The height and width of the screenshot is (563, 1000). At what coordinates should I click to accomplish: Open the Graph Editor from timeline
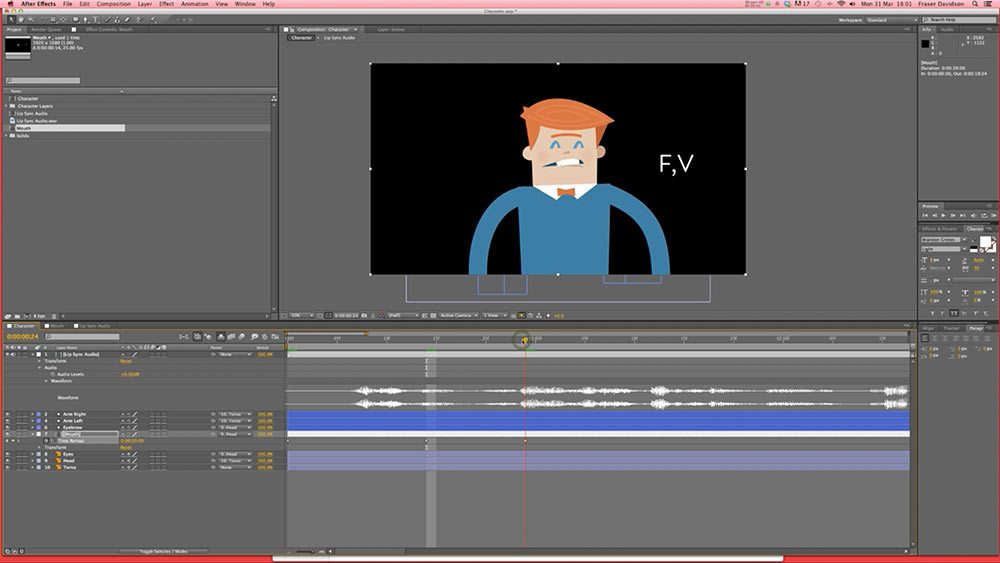(277, 337)
